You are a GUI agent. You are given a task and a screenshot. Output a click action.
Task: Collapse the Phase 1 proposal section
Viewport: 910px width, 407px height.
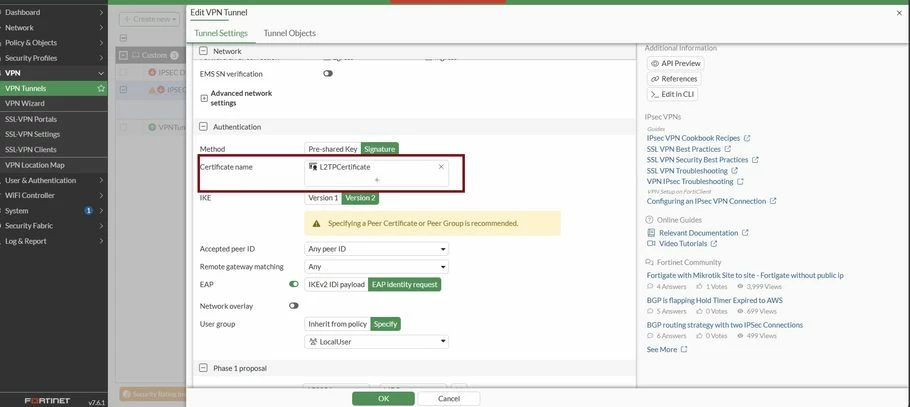point(203,368)
